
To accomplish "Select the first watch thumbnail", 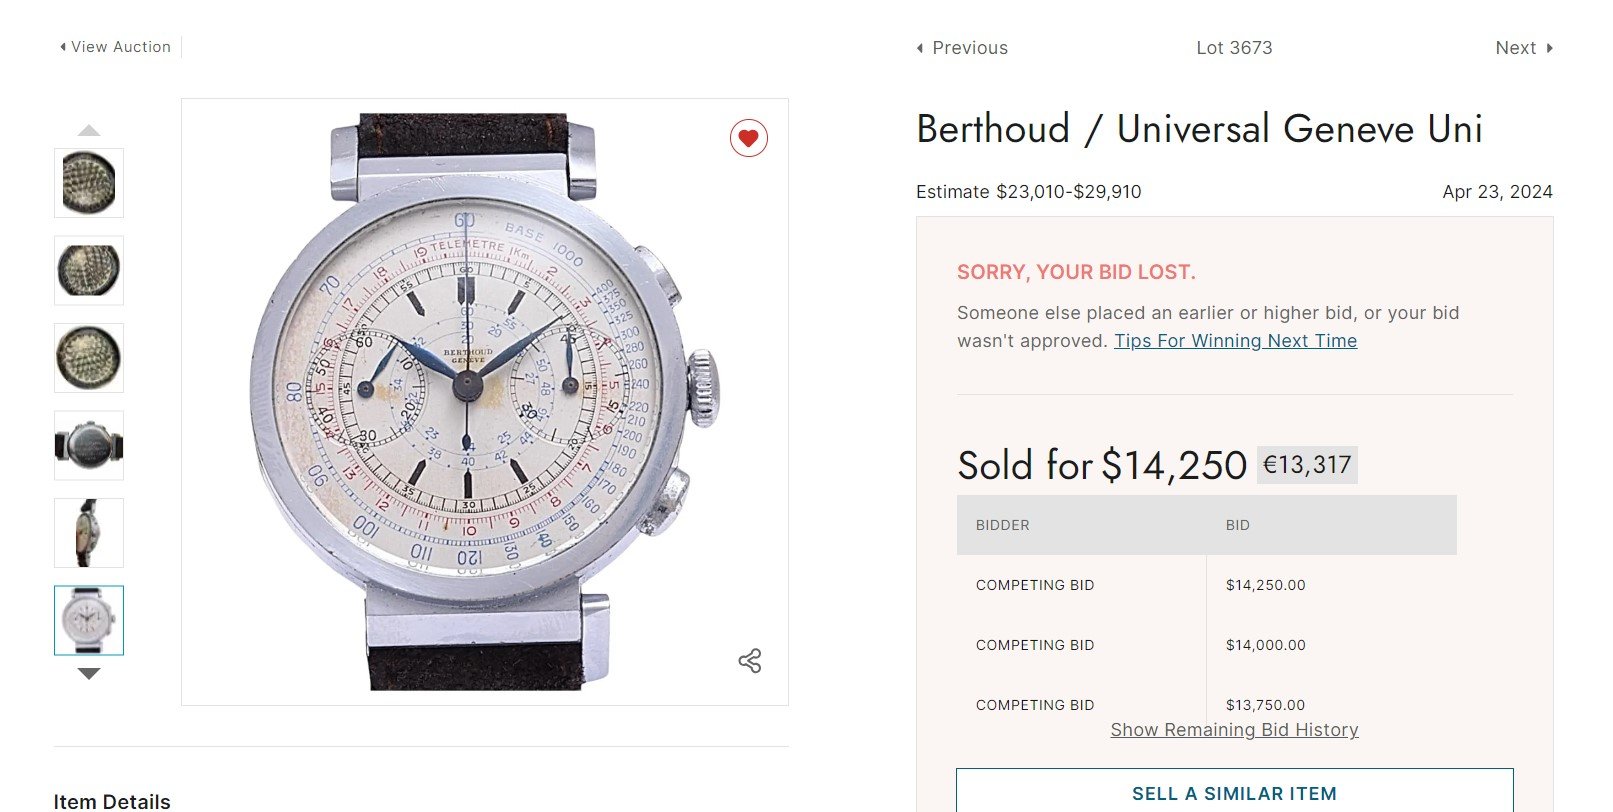I will point(89,183).
